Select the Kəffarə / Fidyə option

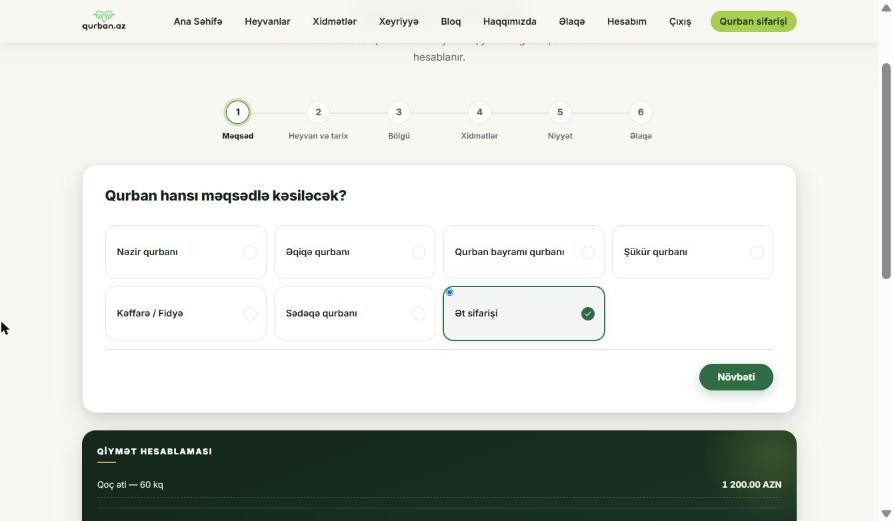coord(186,314)
